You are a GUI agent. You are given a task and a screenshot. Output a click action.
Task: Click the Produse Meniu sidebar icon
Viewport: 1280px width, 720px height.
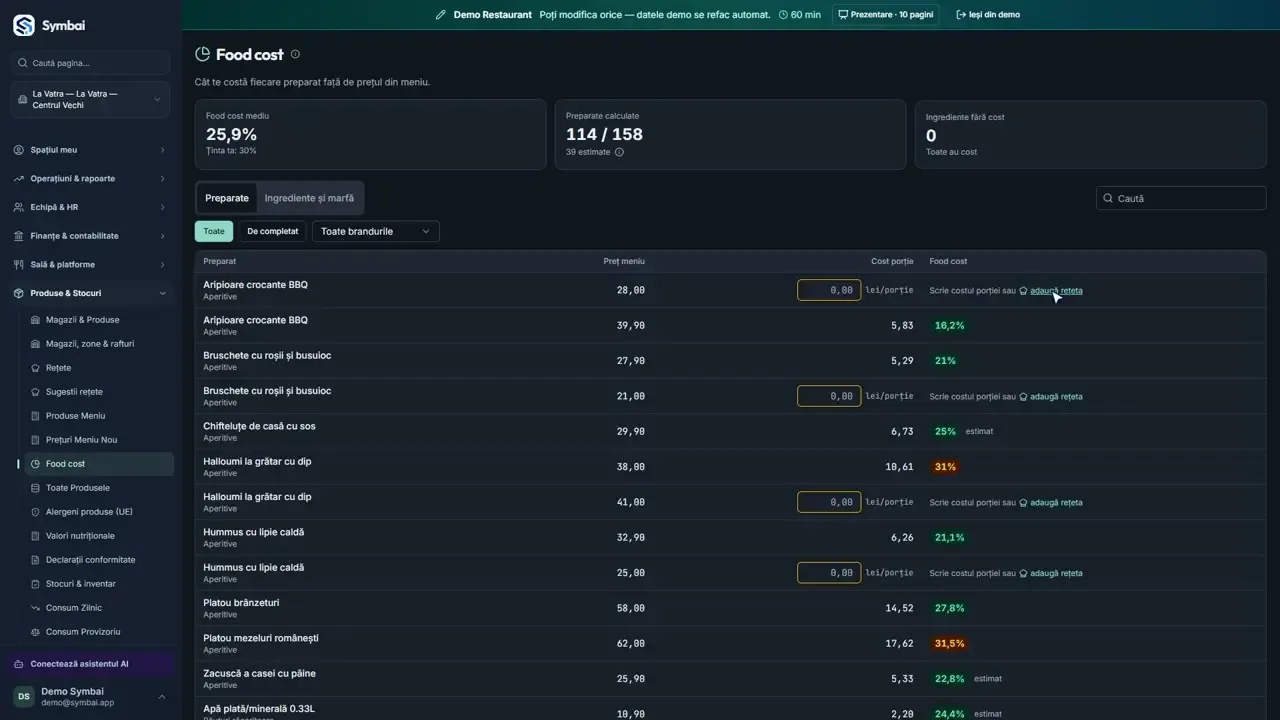(36, 416)
